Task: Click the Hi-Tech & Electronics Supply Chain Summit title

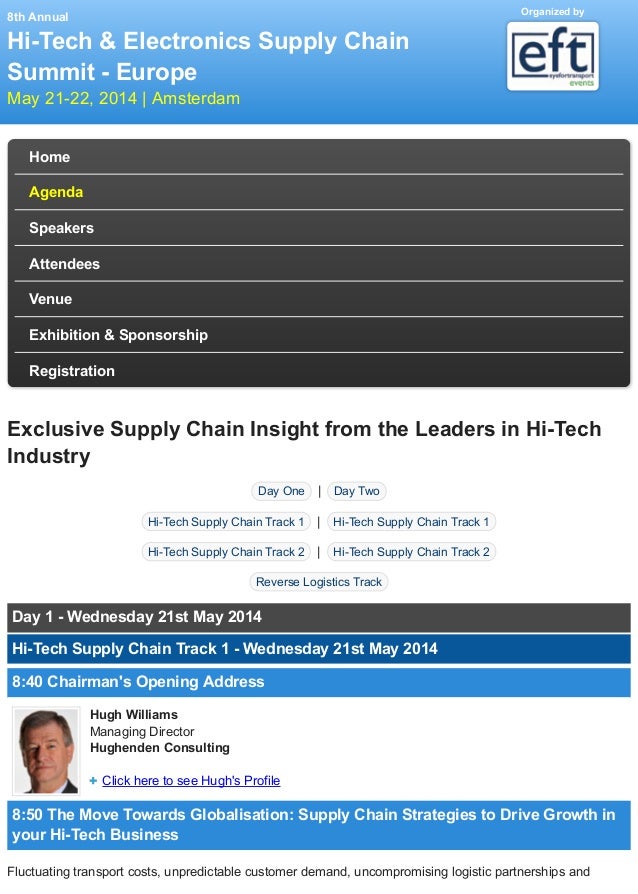Action: [208, 56]
